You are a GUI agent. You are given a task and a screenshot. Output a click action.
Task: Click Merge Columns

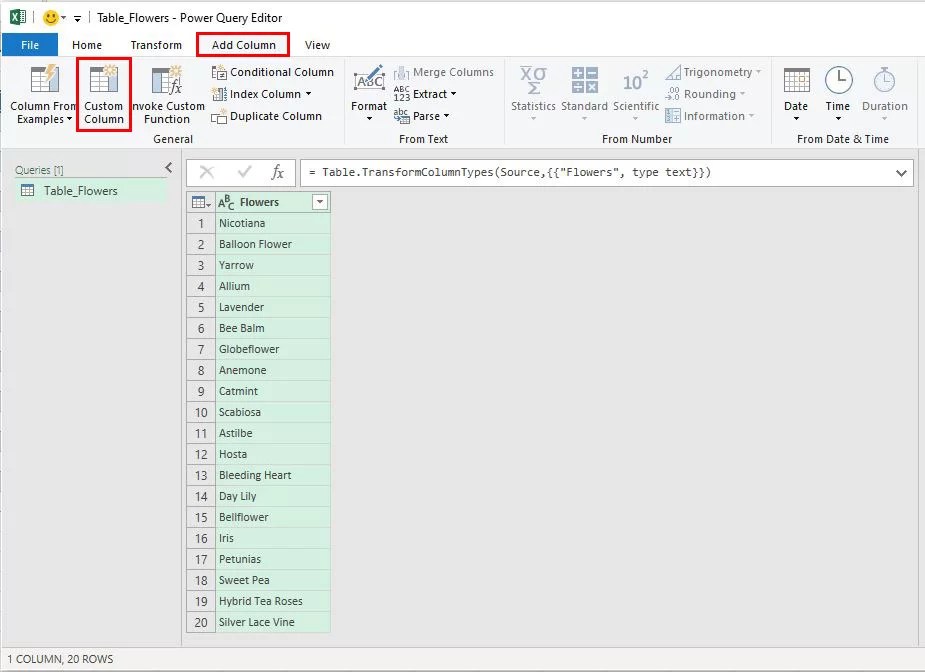444,72
